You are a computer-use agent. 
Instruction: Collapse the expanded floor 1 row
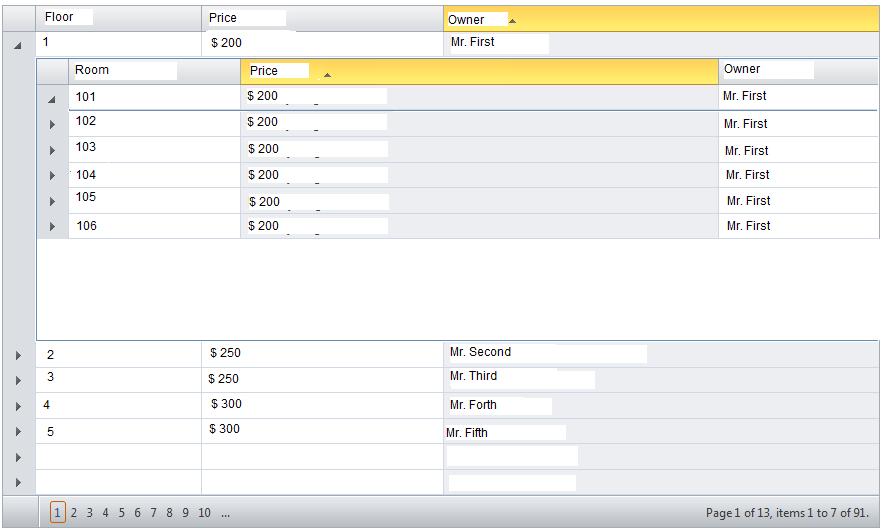[19, 45]
